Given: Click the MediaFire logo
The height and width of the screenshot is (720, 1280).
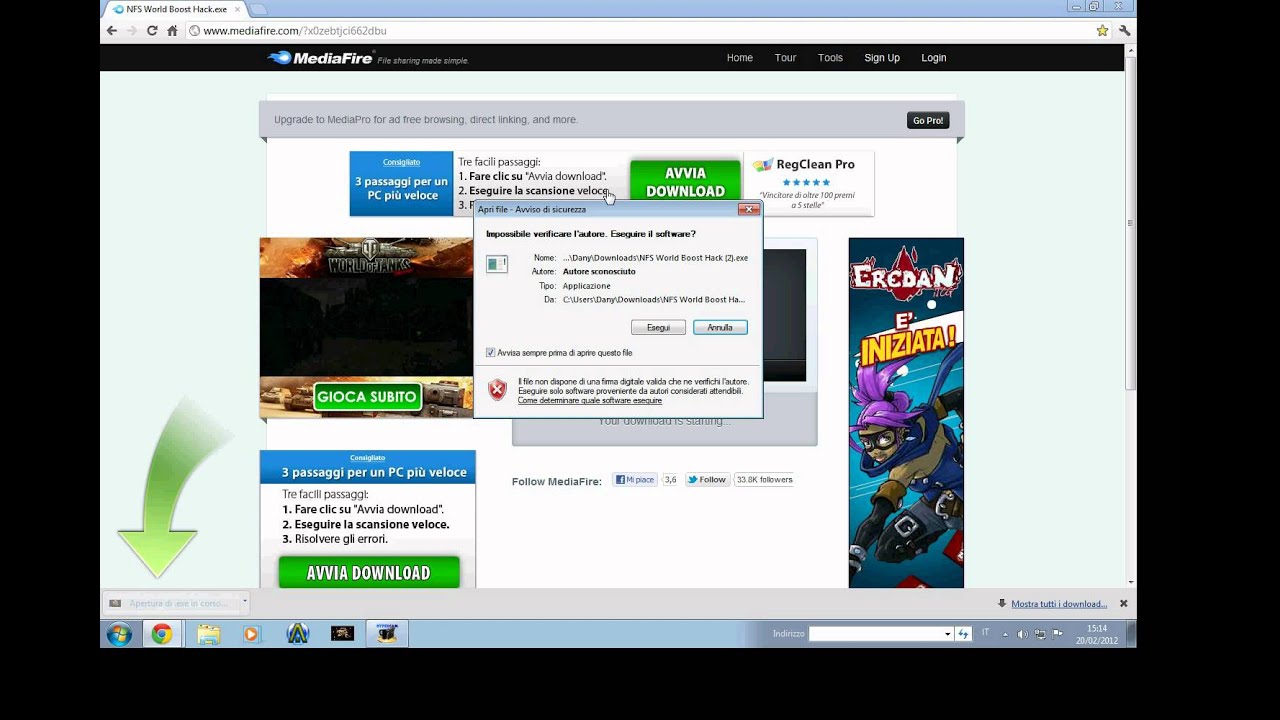Looking at the screenshot, I should [x=319, y=58].
